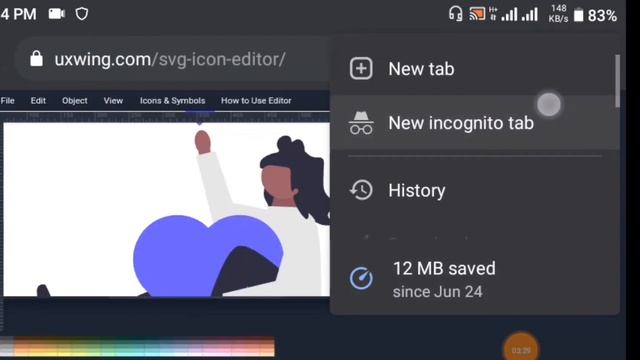The height and width of the screenshot is (360, 640).
Task: Tap the camera recording status icon
Action: click(57, 14)
